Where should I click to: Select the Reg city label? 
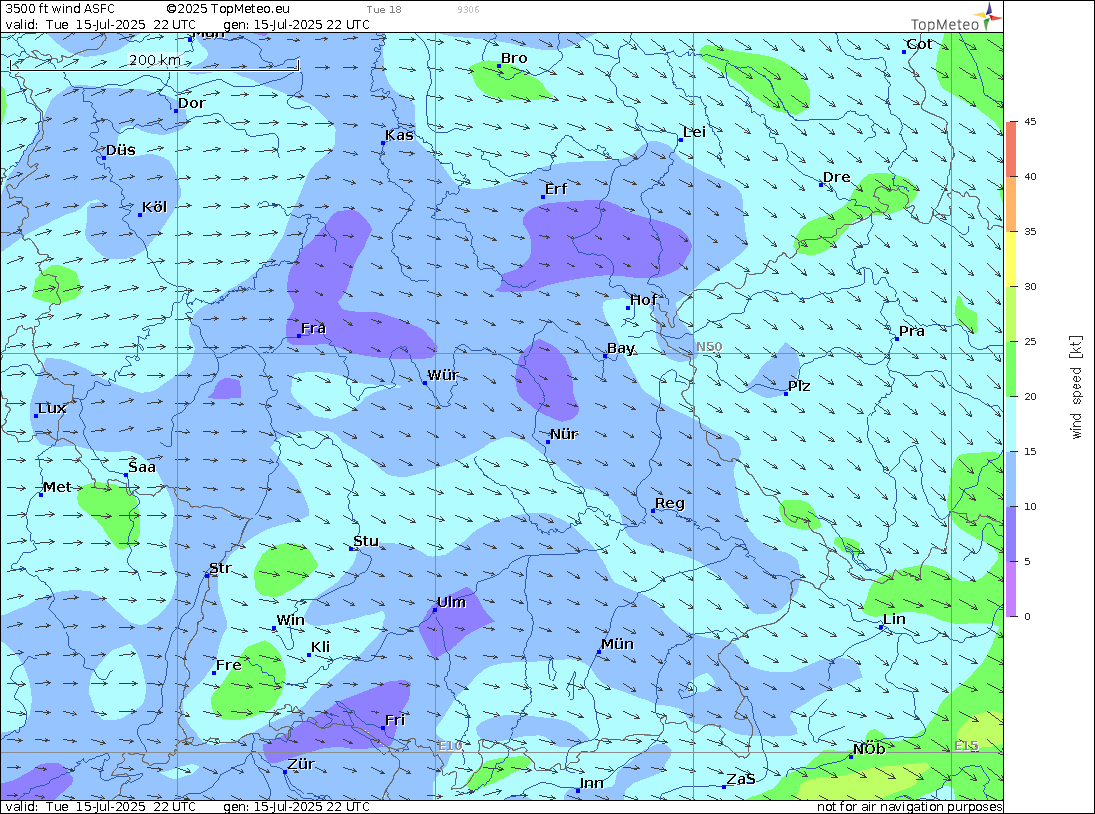670,503
